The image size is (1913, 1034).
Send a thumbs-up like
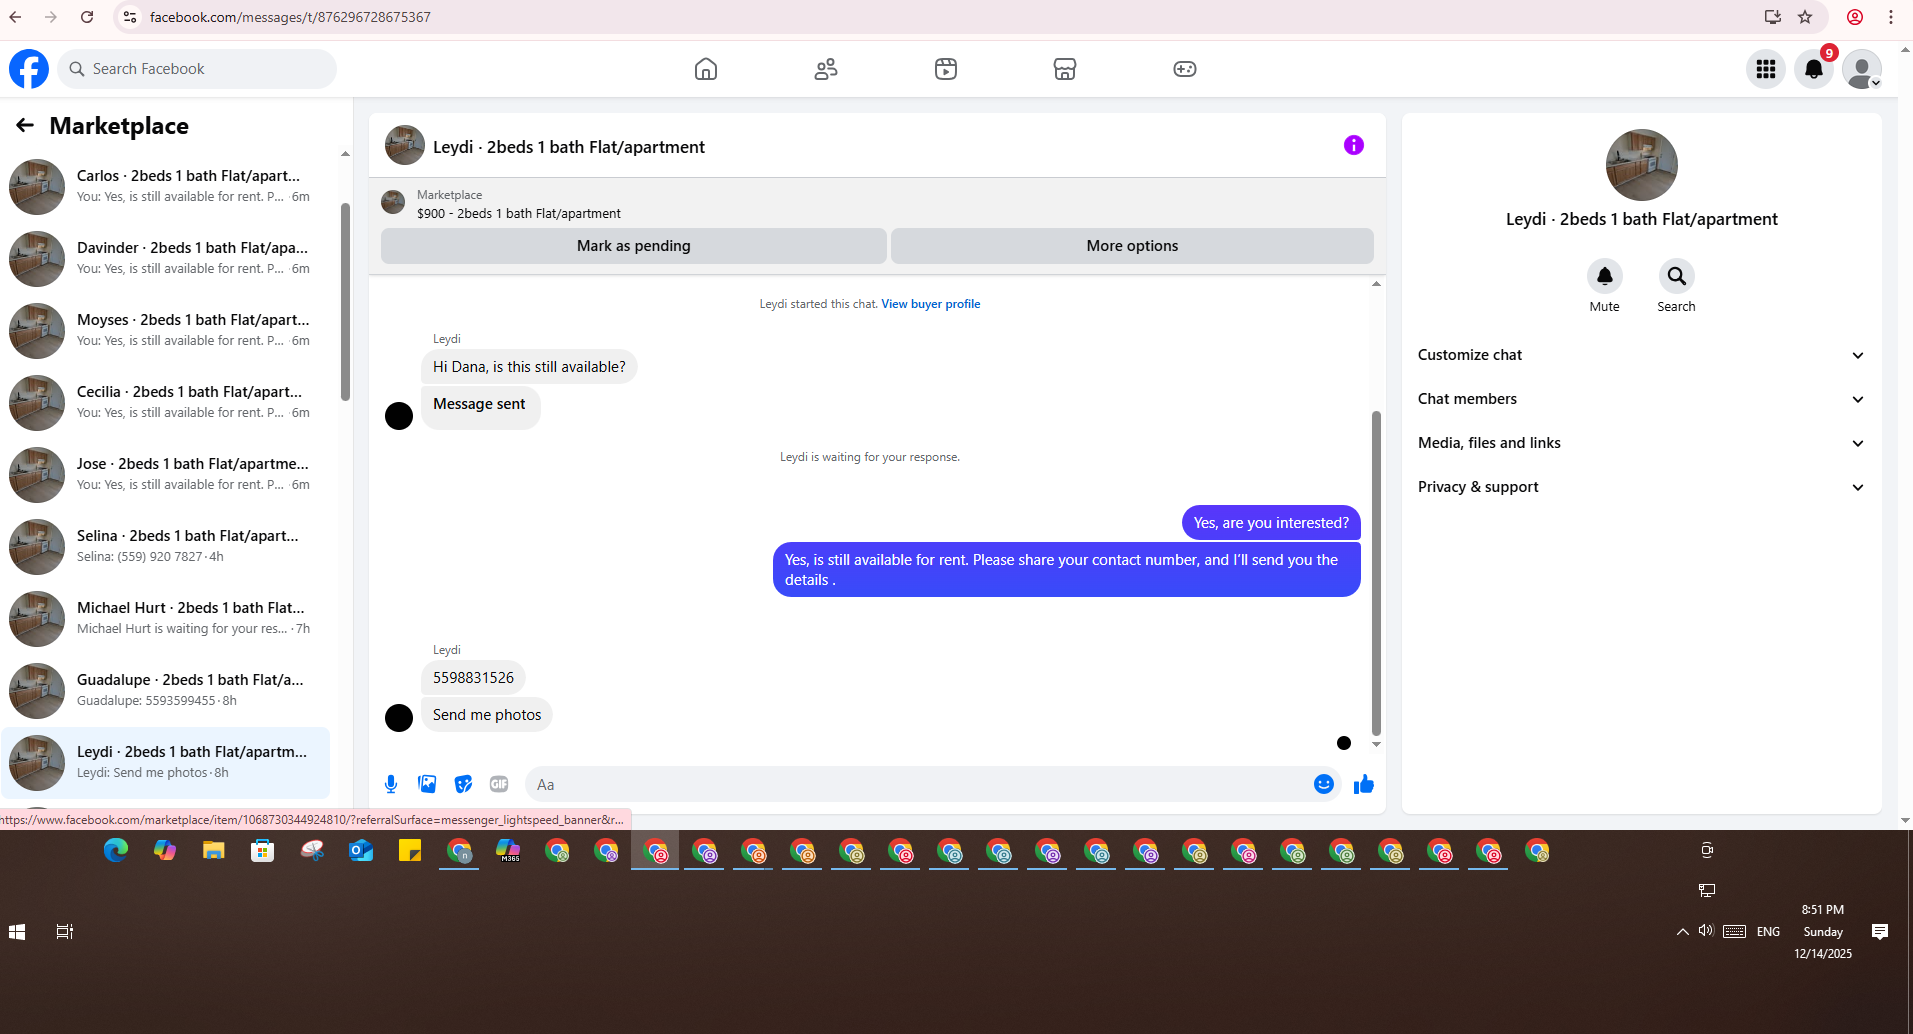pyautogui.click(x=1364, y=784)
